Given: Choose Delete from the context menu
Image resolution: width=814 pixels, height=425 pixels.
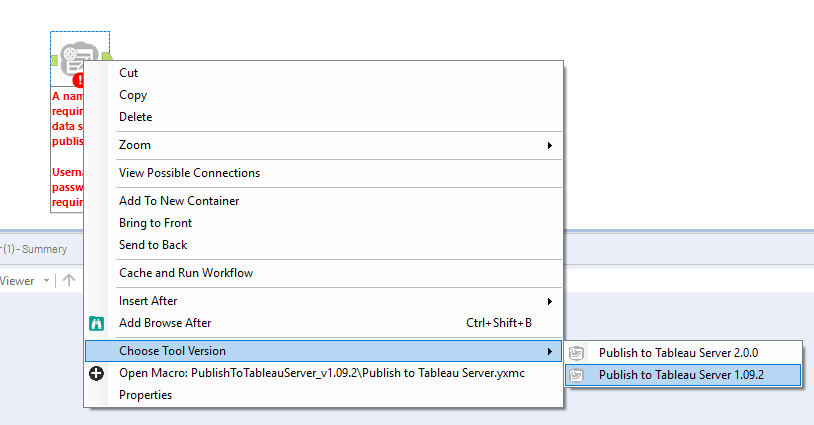Looking at the screenshot, I should click(x=323, y=117).
